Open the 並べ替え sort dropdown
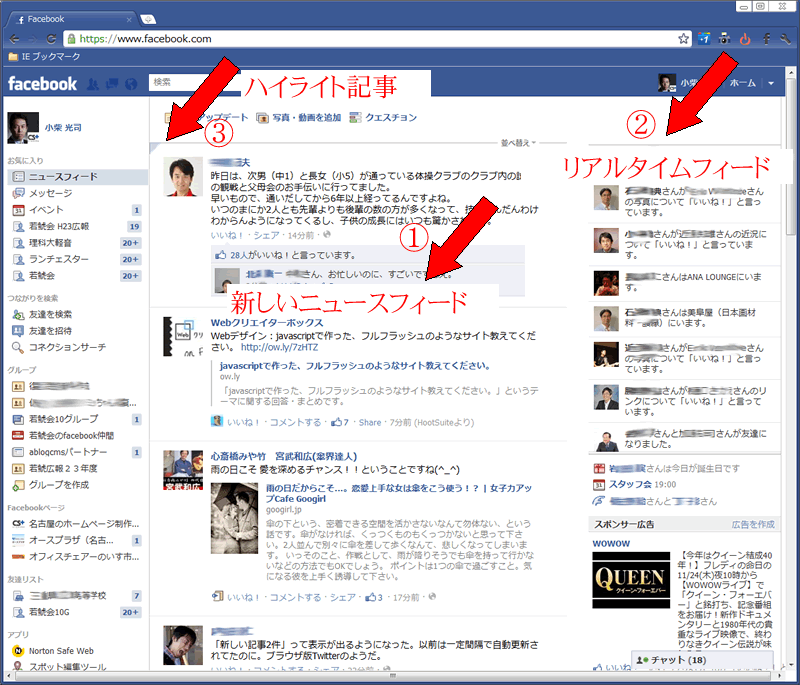This screenshot has width=800, height=685. tap(518, 143)
